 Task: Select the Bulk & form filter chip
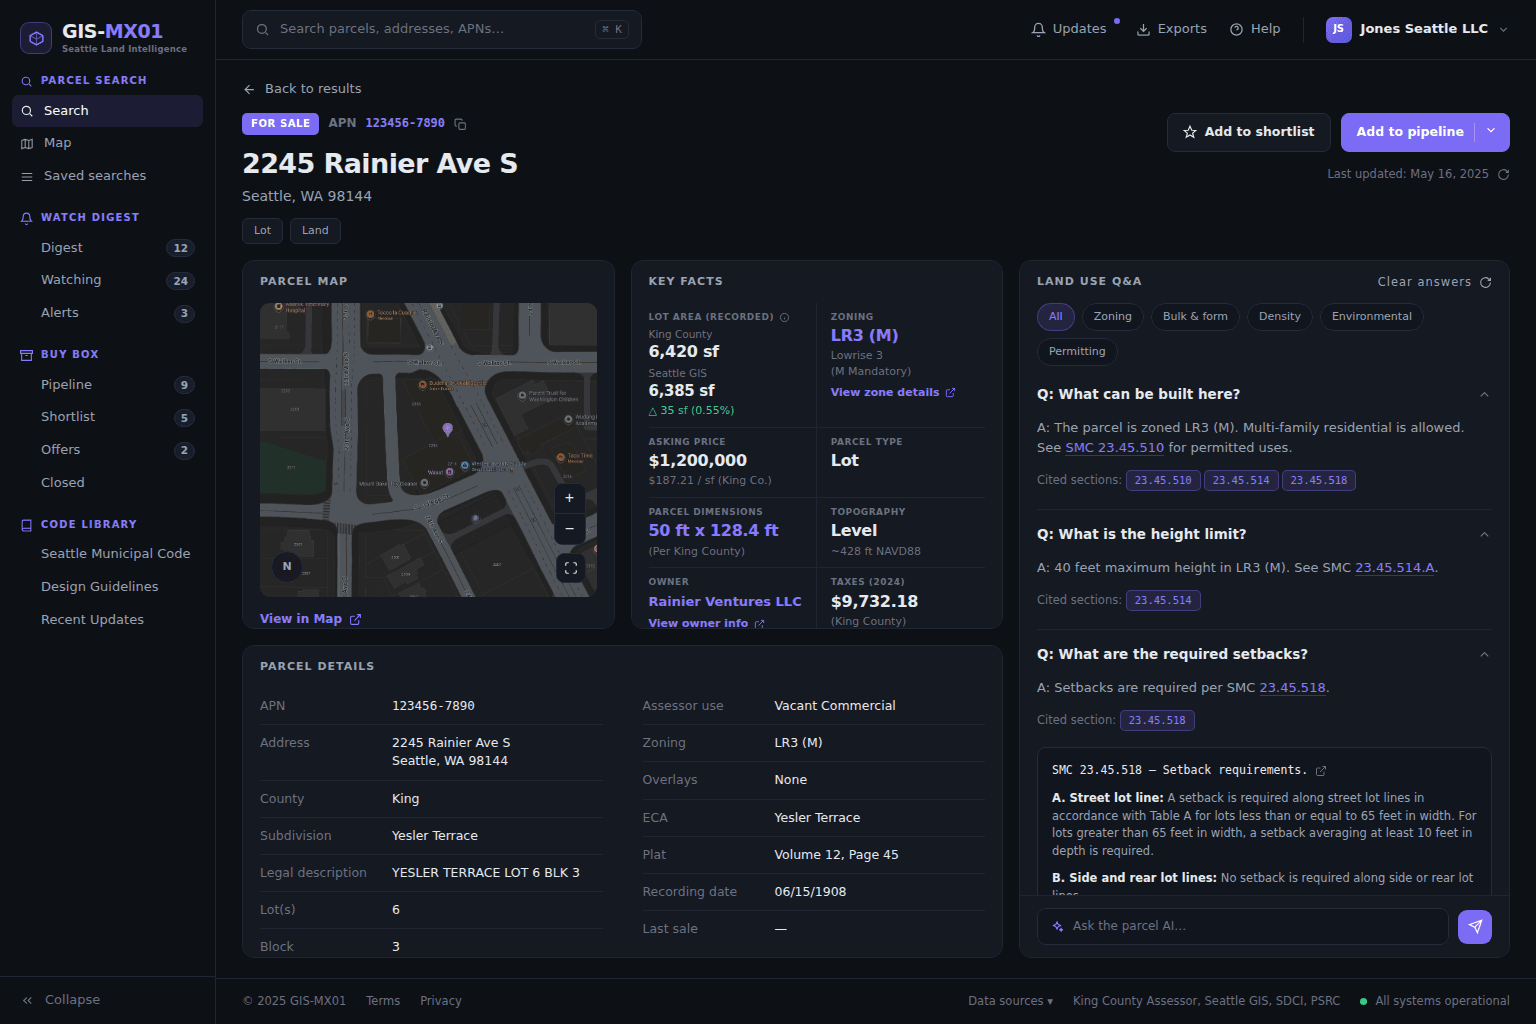pyautogui.click(x=1195, y=317)
